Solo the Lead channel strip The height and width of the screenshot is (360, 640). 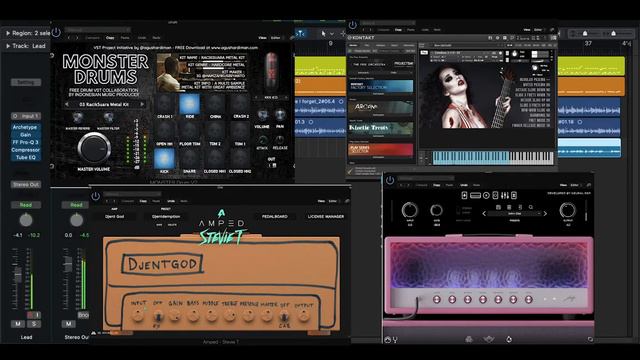click(34, 324)
